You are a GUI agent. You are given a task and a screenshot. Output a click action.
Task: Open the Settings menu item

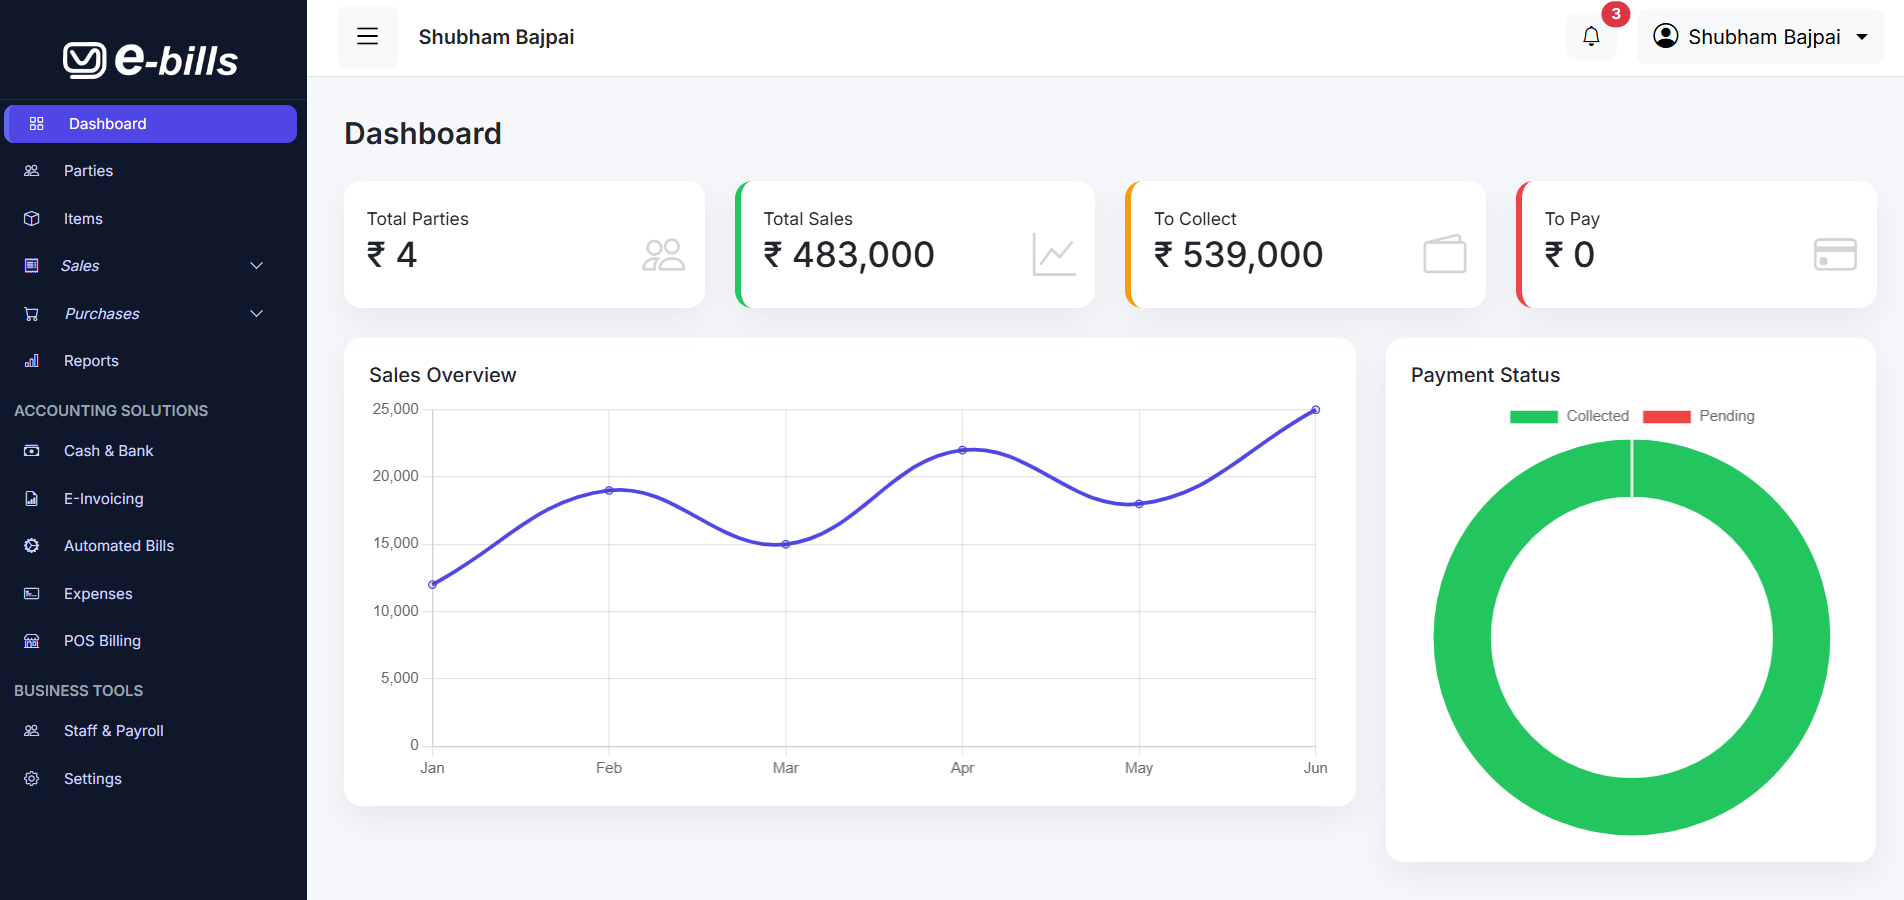point(93,778)
